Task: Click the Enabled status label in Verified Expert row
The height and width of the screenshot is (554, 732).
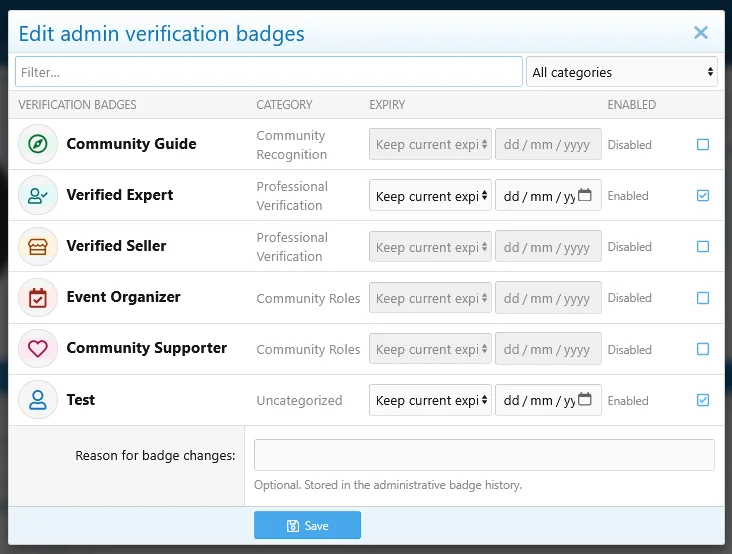Action: tap(628, 196)
